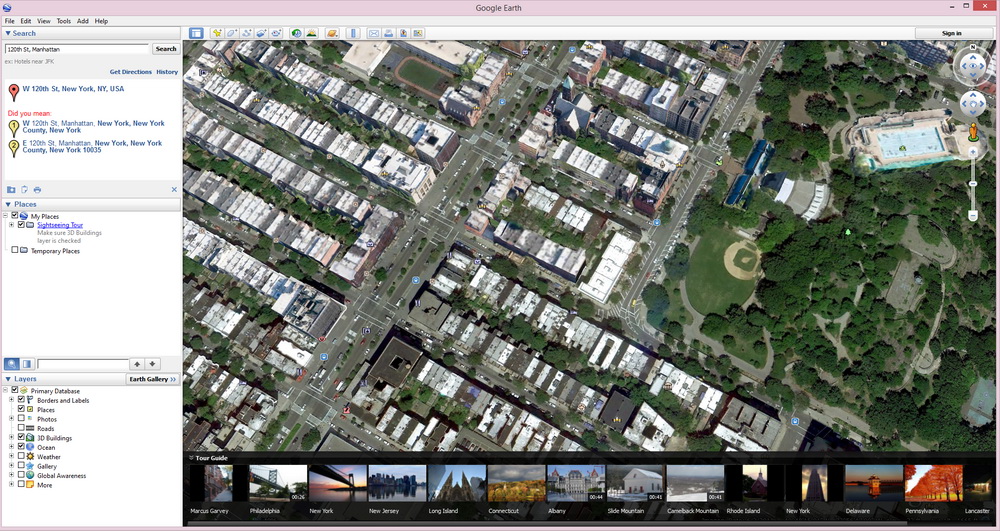Clear search results with the blue X
Viewport: 1000px width, 531px height.
[174, 189]
